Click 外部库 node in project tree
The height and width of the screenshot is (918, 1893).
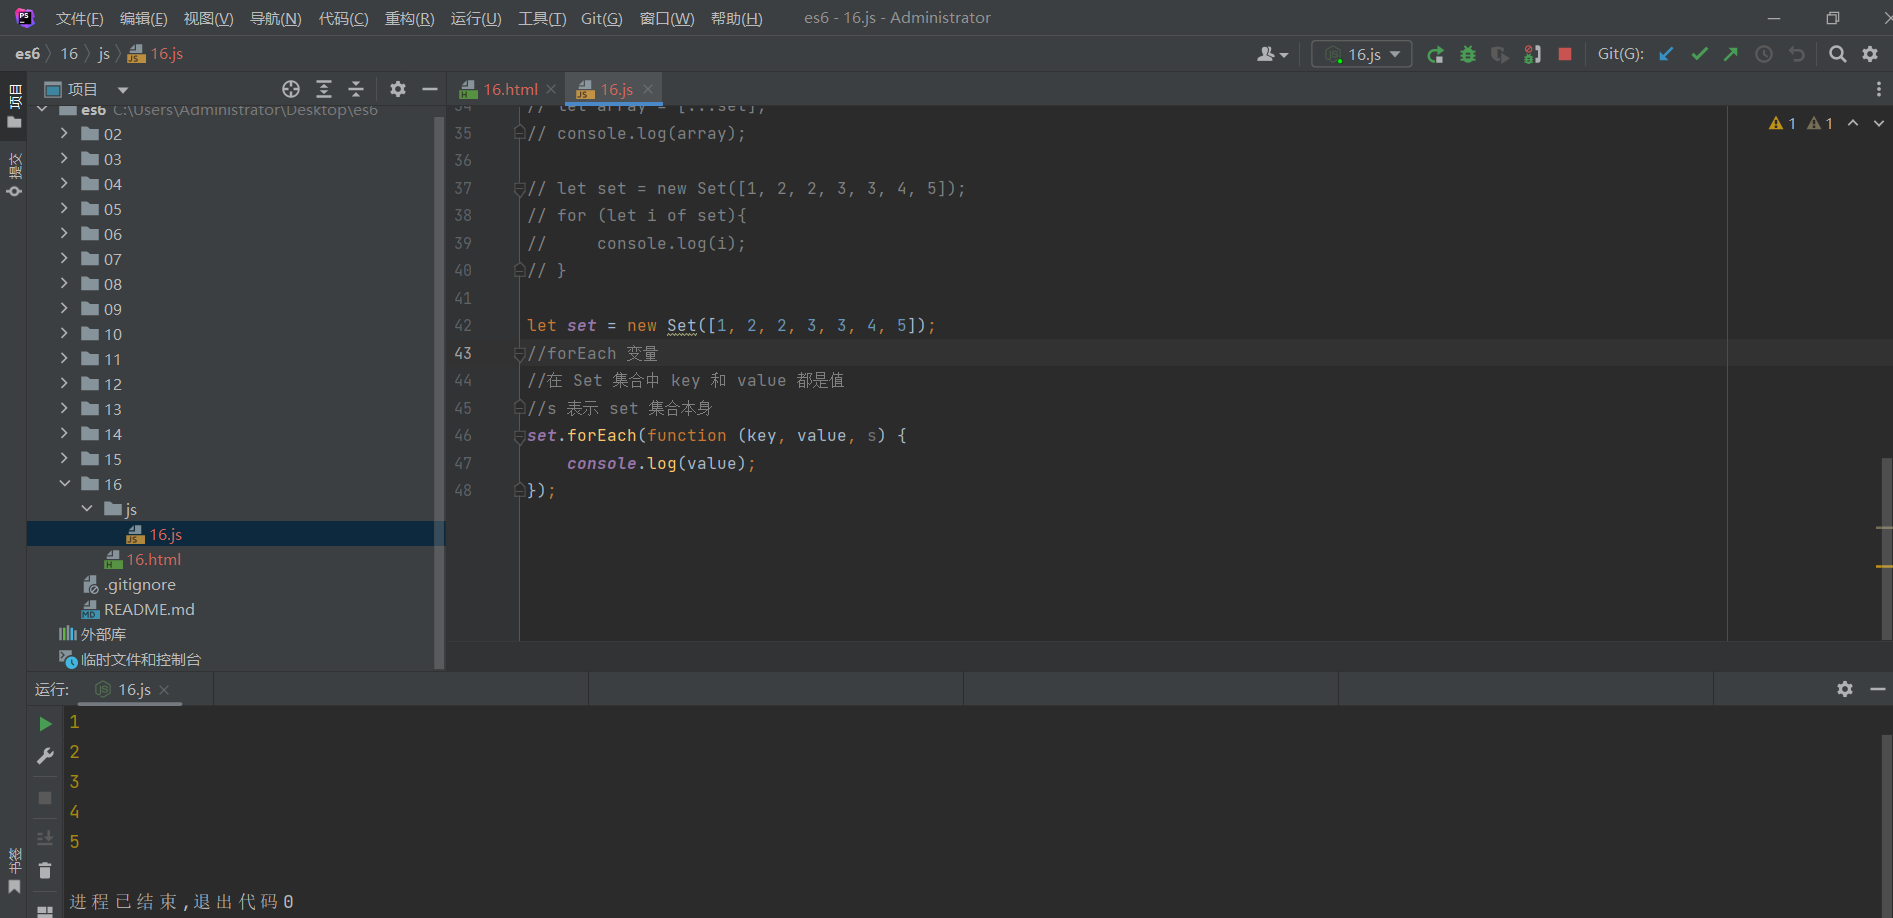pyautogui.click(x=103, y=634)
